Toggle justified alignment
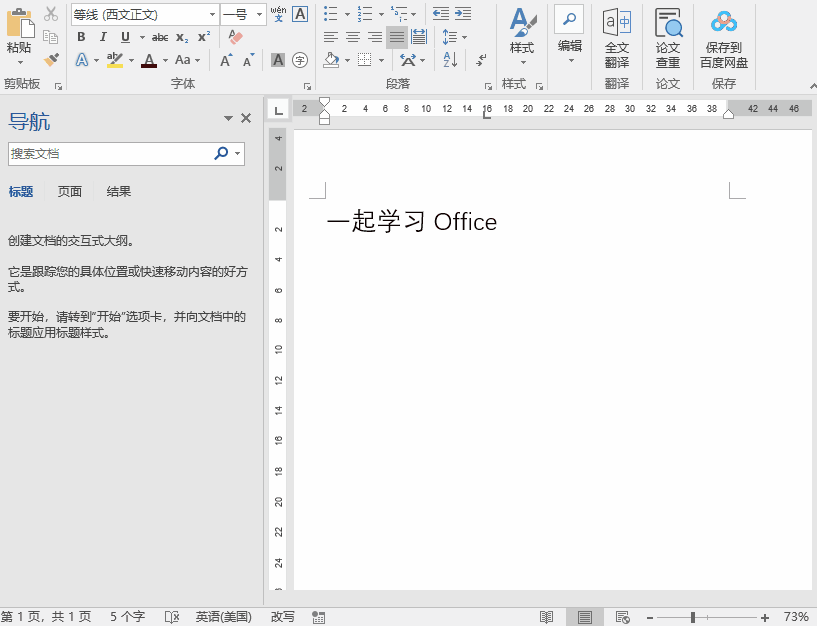Viewport: 817px width, 626px height. (x=397, y=37)
